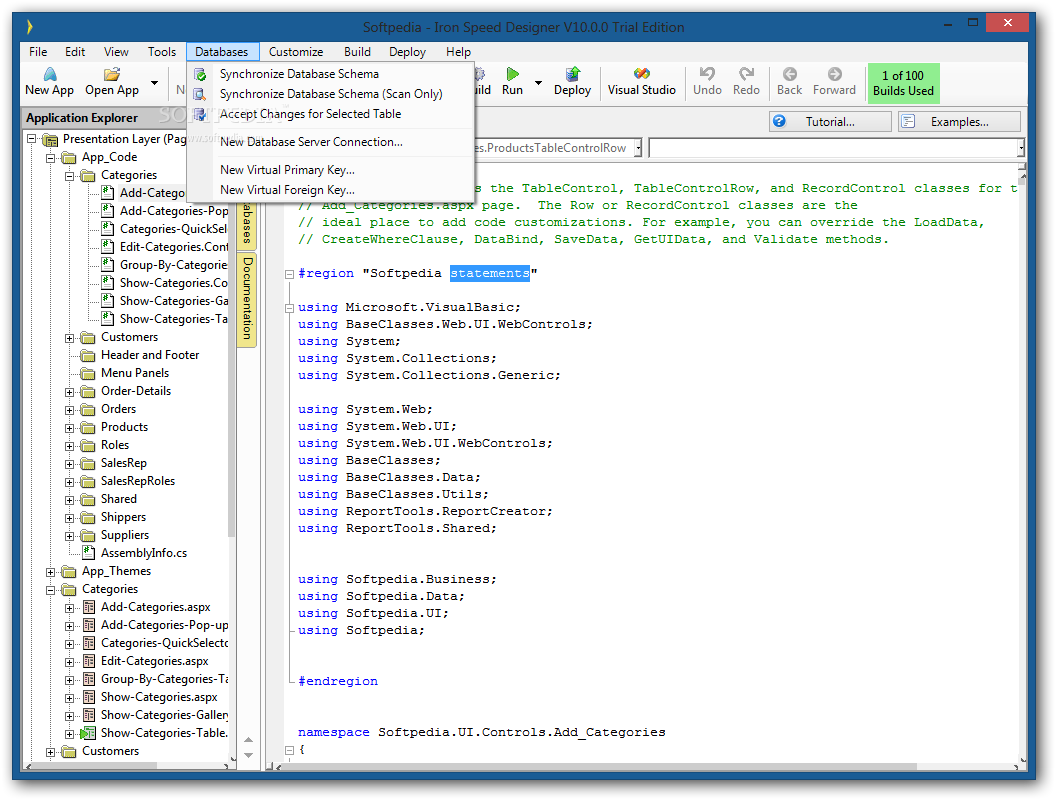Viewport: 1056px width, 800px height.
Task: Click the 1 of 100 Builds Used indicator
Action: [903, 83]
